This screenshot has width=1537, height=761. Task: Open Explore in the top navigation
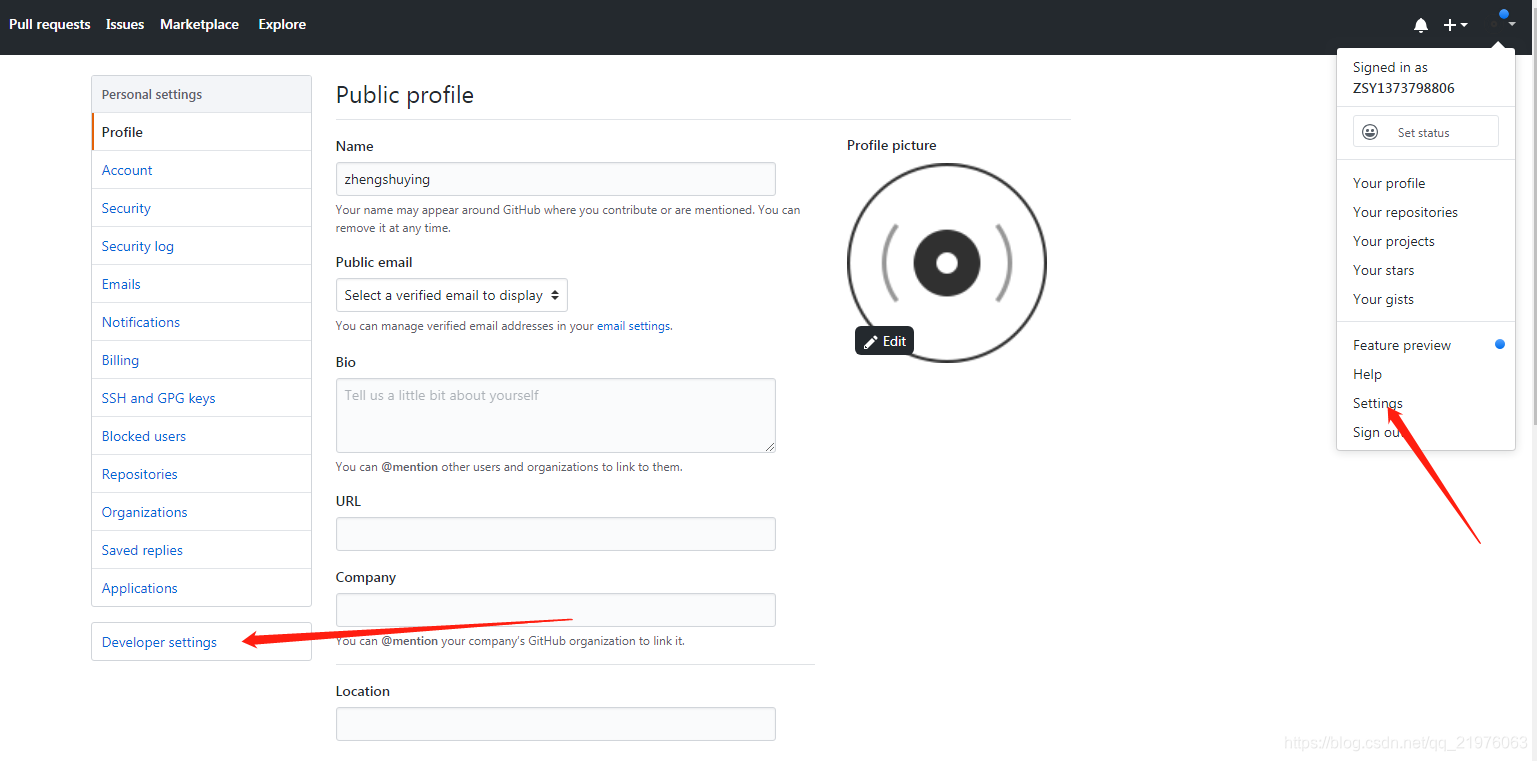point(282,24)
